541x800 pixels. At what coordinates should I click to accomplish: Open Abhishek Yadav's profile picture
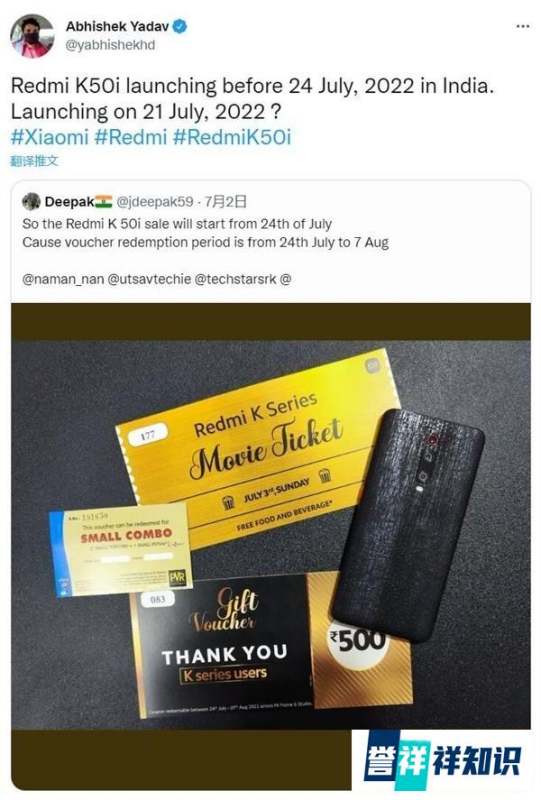(32, 36)
